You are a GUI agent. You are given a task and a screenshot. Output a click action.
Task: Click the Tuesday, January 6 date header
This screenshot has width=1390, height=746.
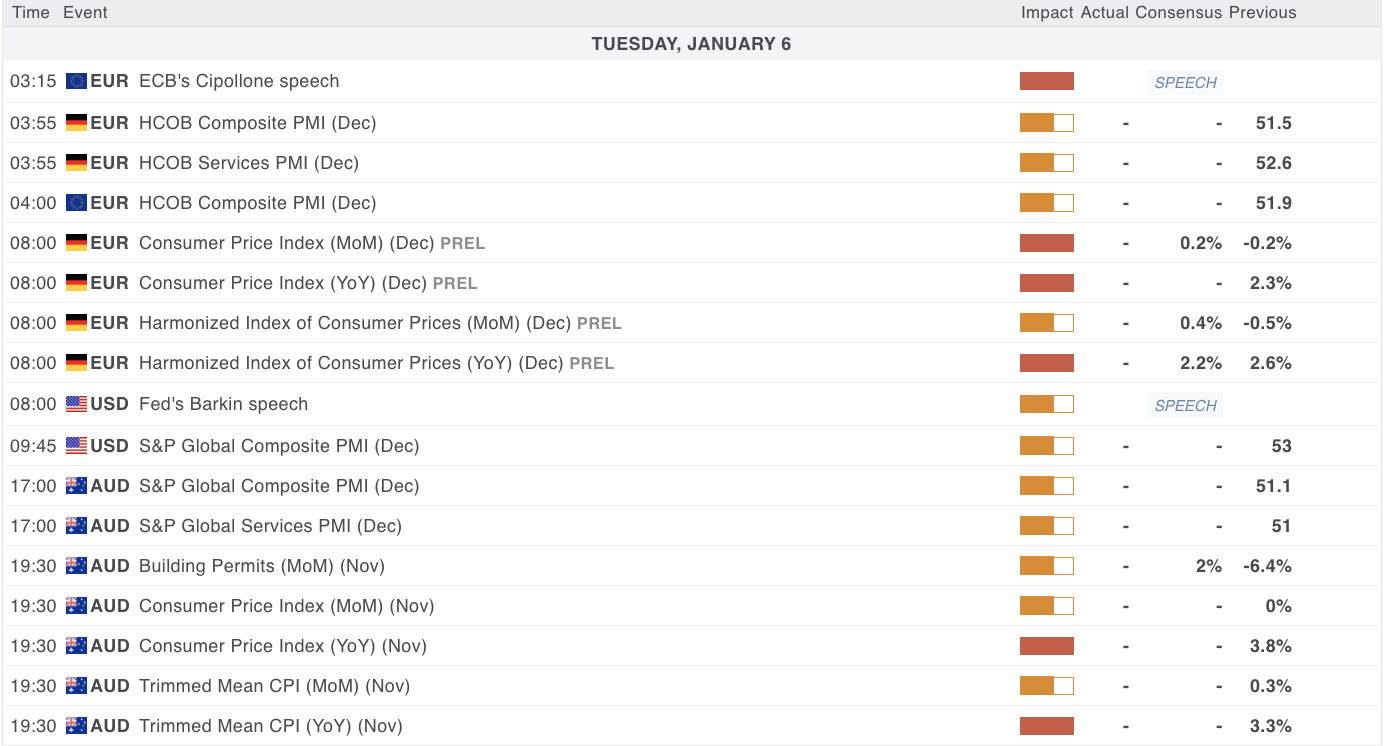tap(691, 44)
